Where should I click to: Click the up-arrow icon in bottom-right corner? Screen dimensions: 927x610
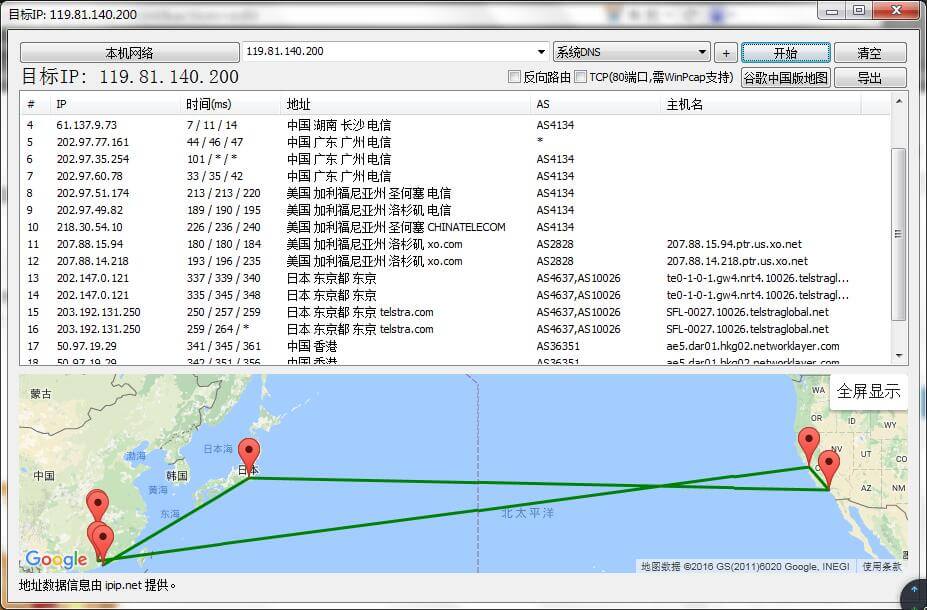[911, 594]
